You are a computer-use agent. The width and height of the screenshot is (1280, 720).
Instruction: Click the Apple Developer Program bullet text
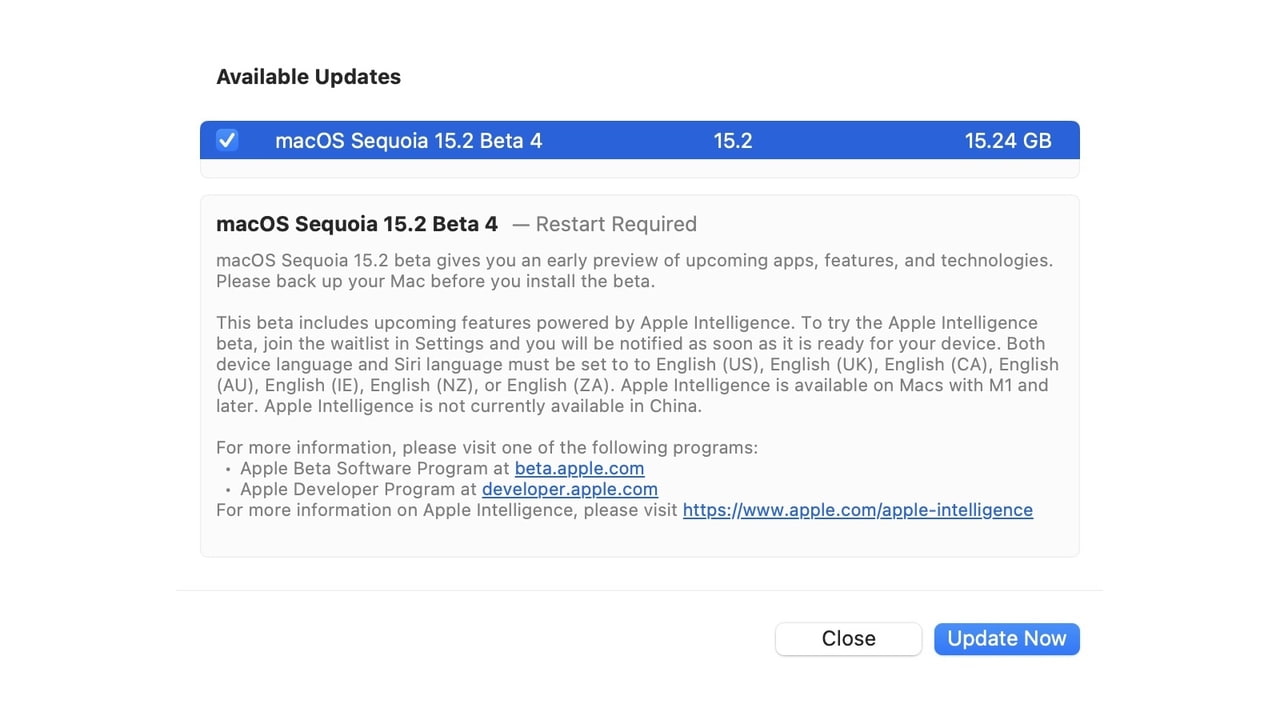pos(359,489)
